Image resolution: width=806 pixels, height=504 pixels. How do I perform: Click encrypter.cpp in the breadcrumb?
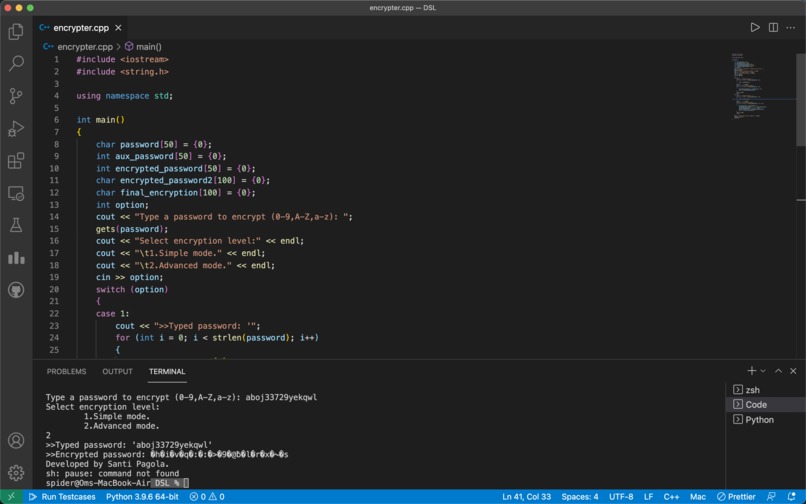84,47
